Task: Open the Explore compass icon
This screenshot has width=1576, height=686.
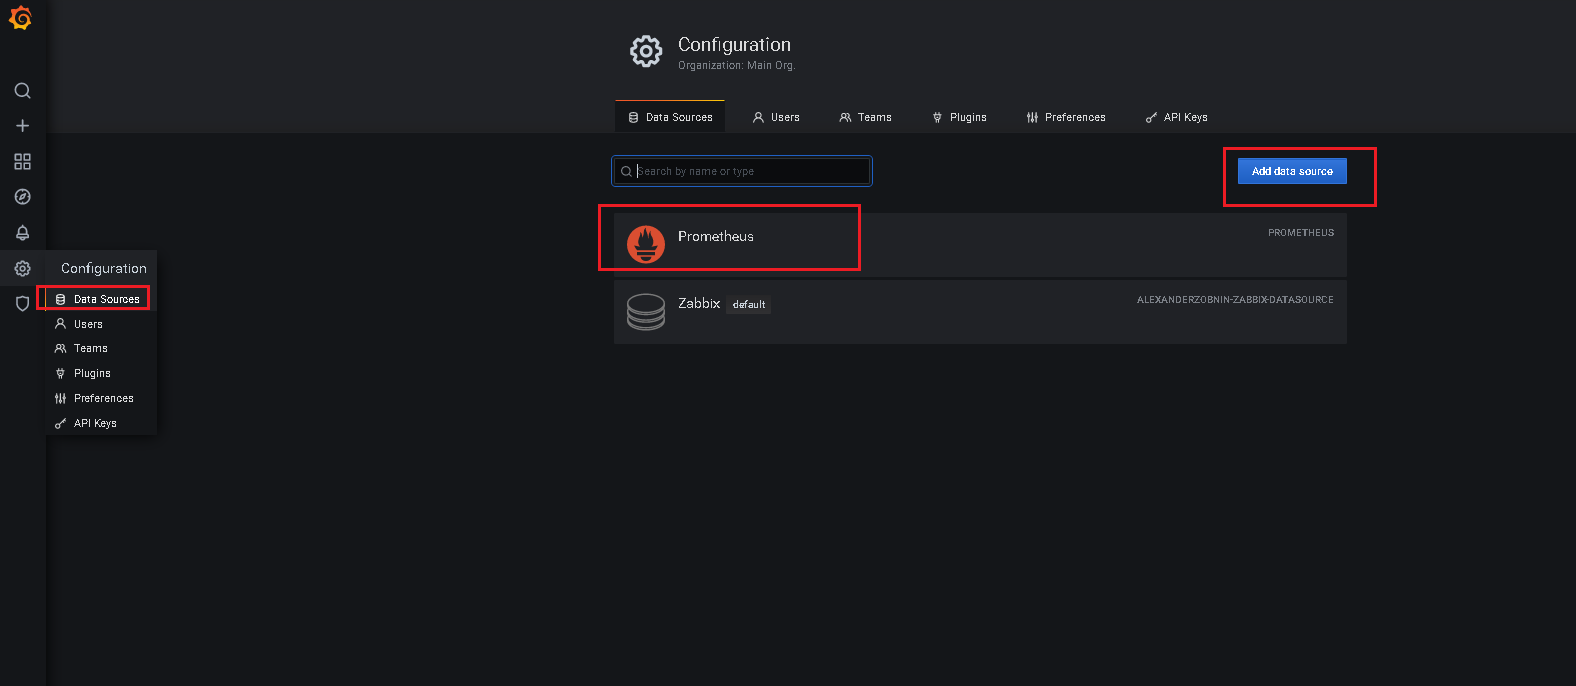Action: point(22,197)
